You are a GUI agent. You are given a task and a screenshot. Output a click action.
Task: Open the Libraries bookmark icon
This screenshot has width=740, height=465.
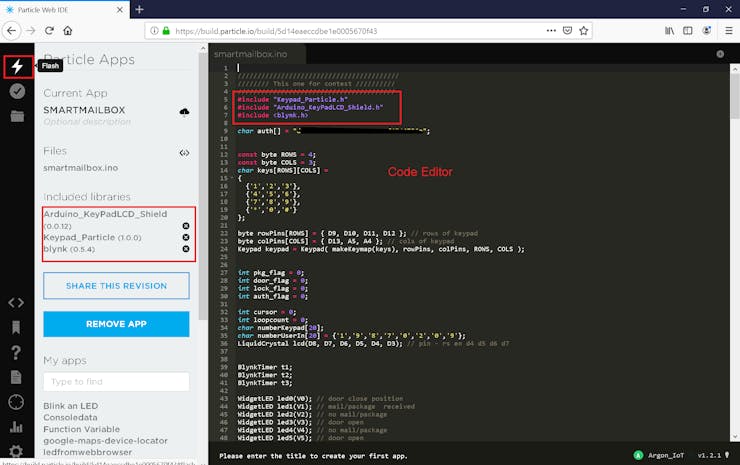pyautogui.click(x=16, y=327)
